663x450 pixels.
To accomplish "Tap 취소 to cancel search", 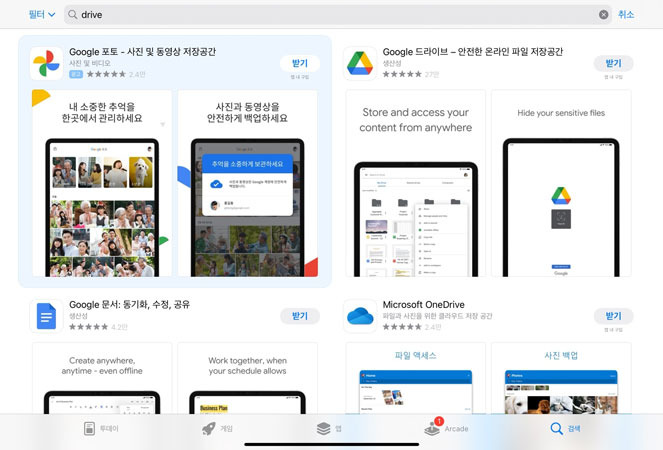I will click(x=626, y=14).
